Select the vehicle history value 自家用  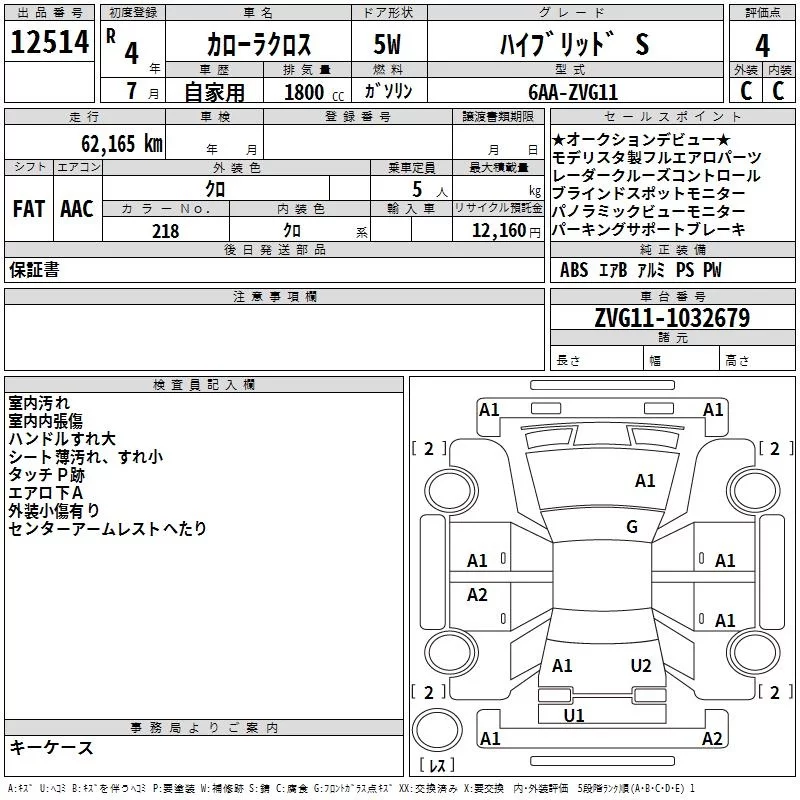tap(215, 92)
